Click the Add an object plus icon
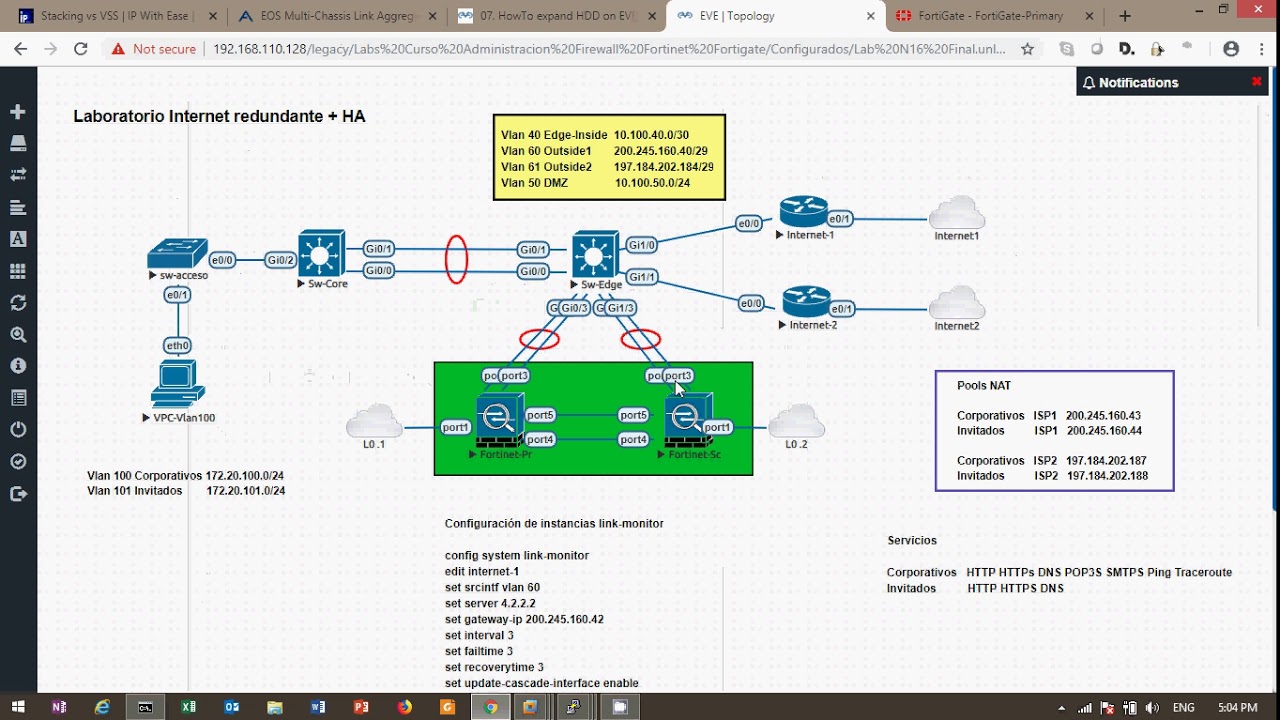Screen dimensions: 1280x720 click(x=18, y=112)
